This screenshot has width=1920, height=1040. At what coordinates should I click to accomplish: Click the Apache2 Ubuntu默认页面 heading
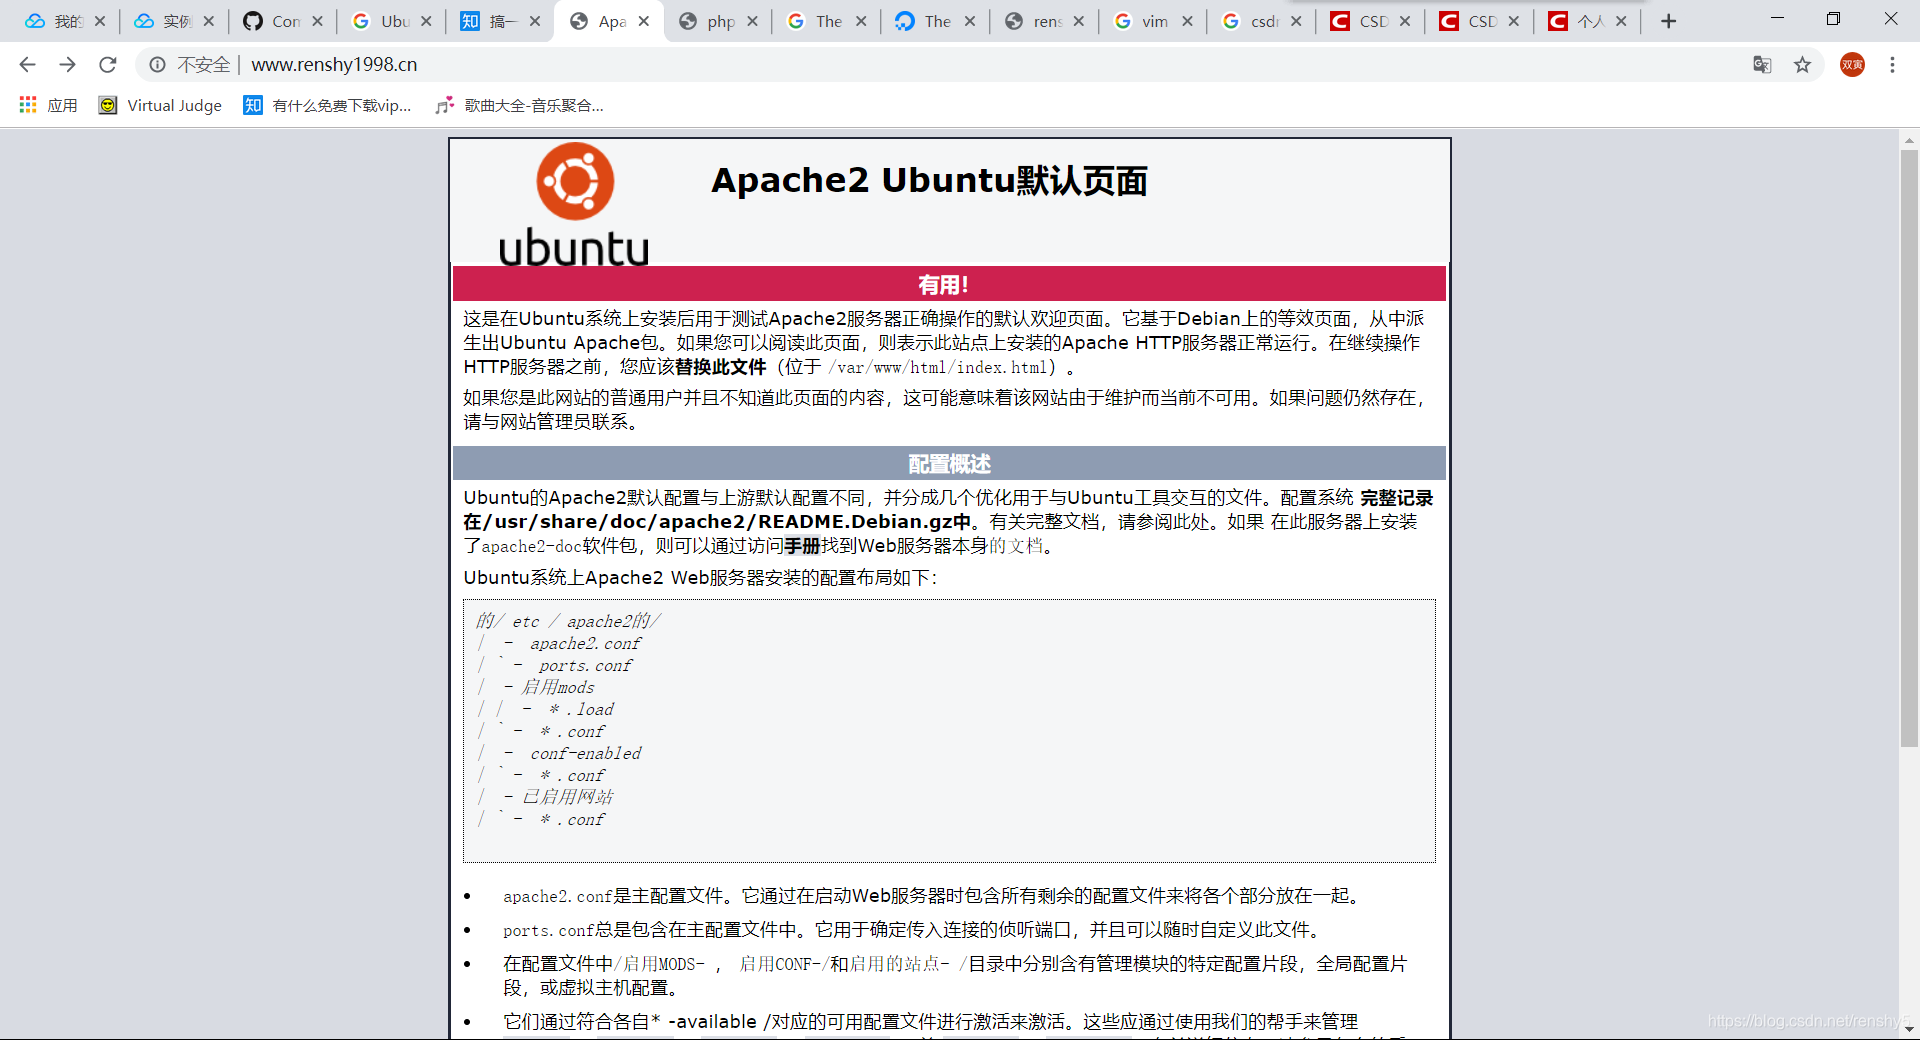pyautogui.click(x=929, y=181)
